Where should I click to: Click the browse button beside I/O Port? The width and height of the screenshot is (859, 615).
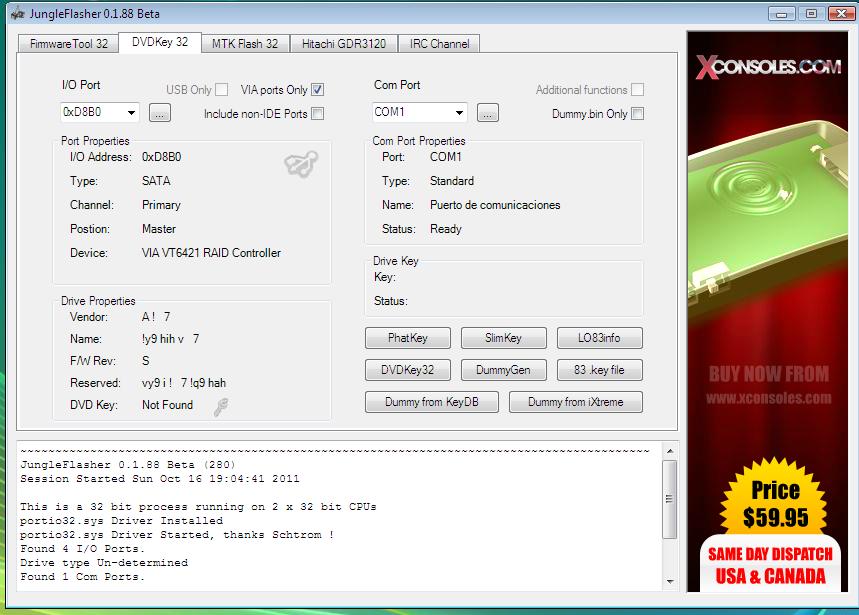(x=160, y=113)
